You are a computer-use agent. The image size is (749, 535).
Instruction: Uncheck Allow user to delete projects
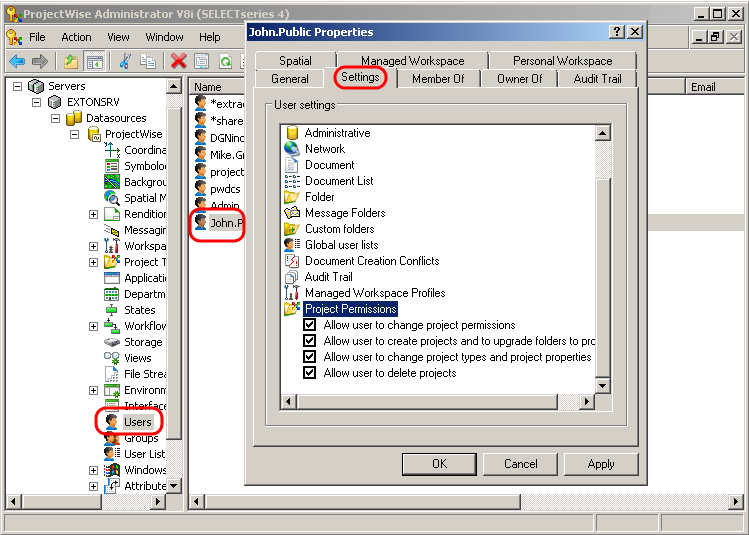coord(310,373)
